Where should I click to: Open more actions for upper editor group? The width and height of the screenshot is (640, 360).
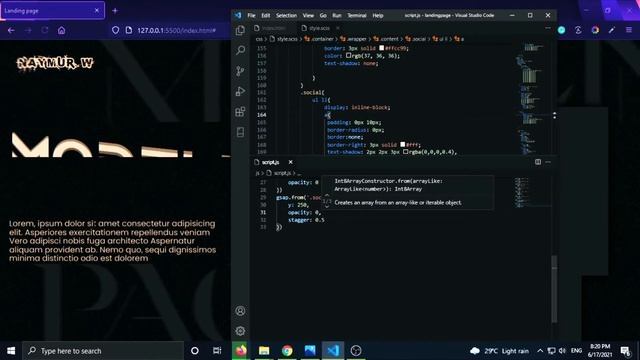click(548, 28)
